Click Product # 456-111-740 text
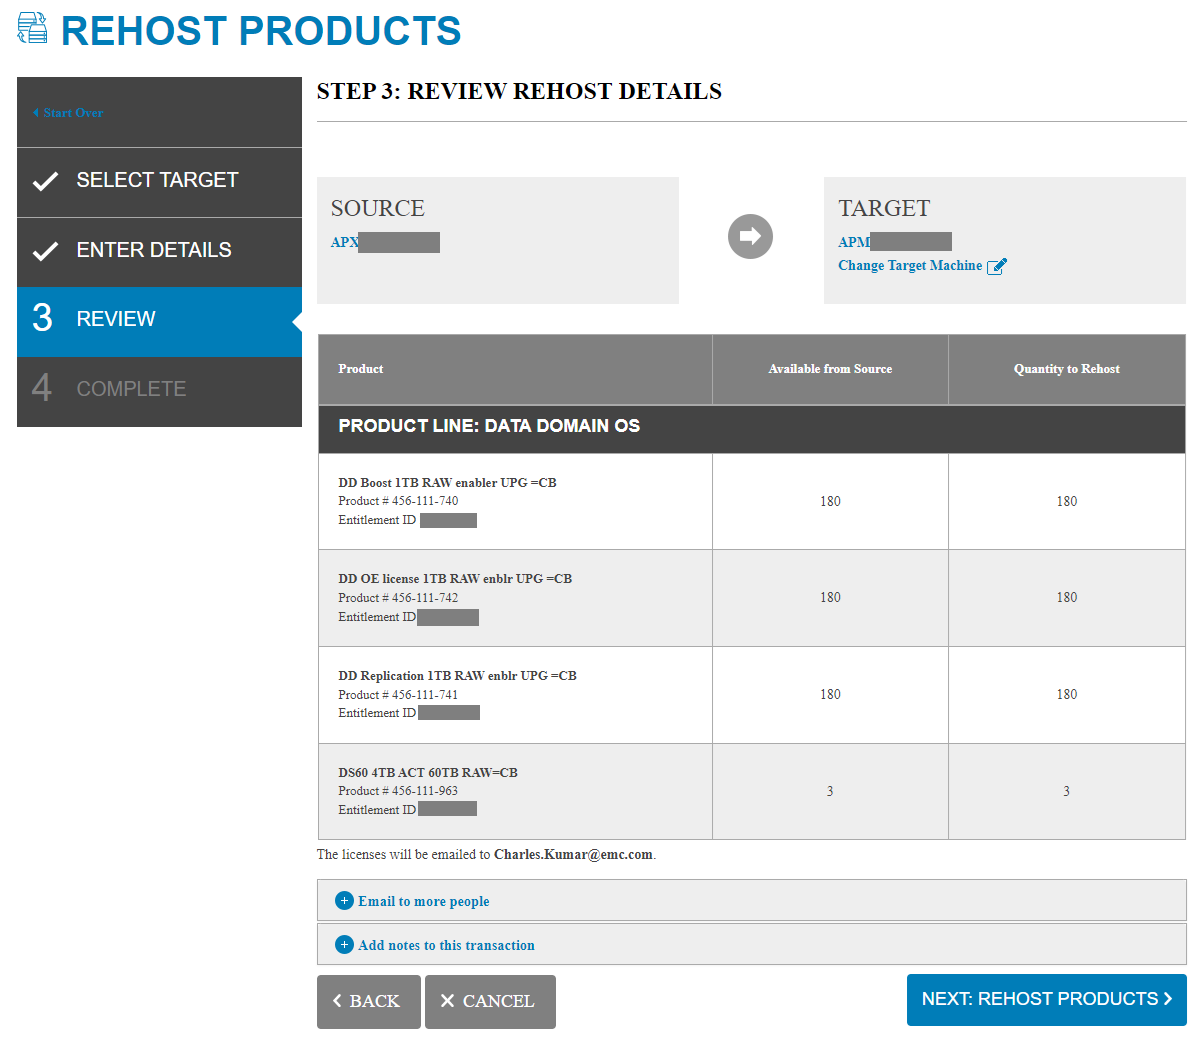 398,501
